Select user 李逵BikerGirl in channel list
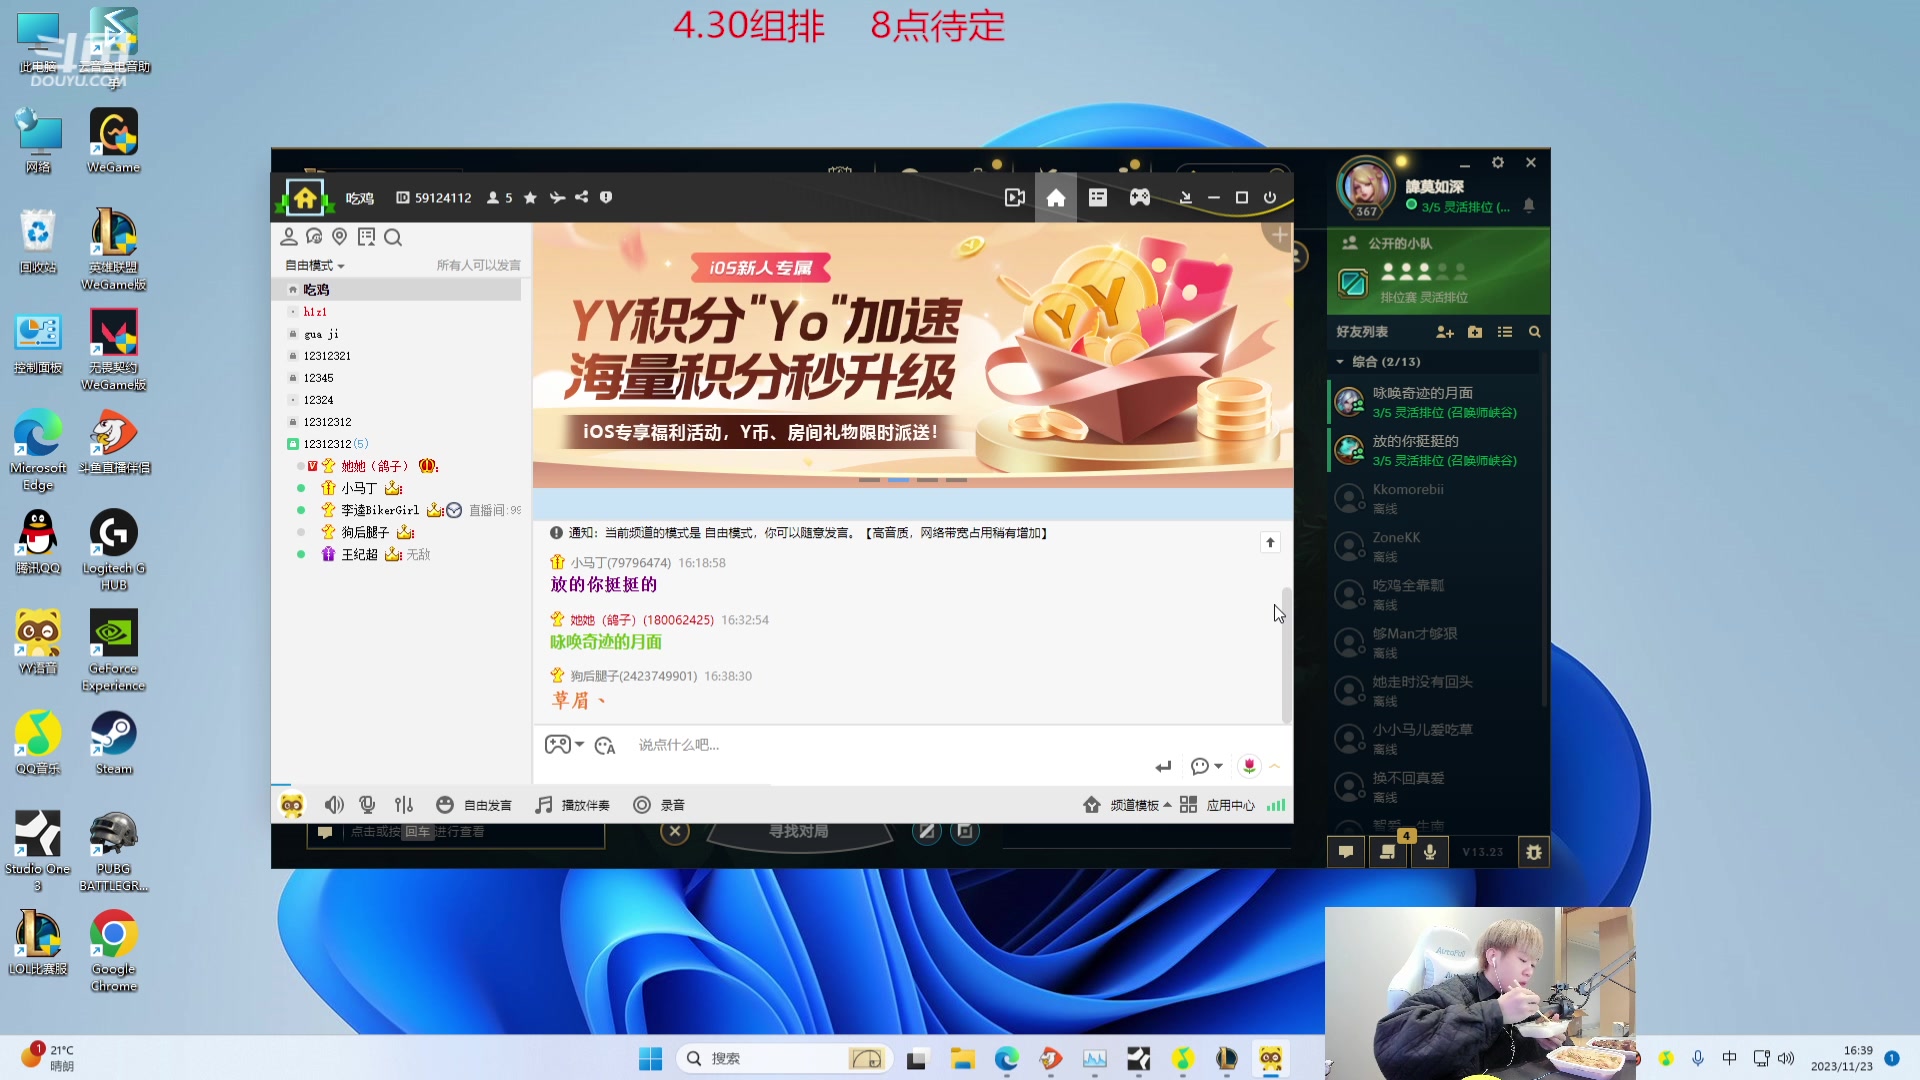The width and height of the screenshot is (1920, 1080). click(380, 510)
